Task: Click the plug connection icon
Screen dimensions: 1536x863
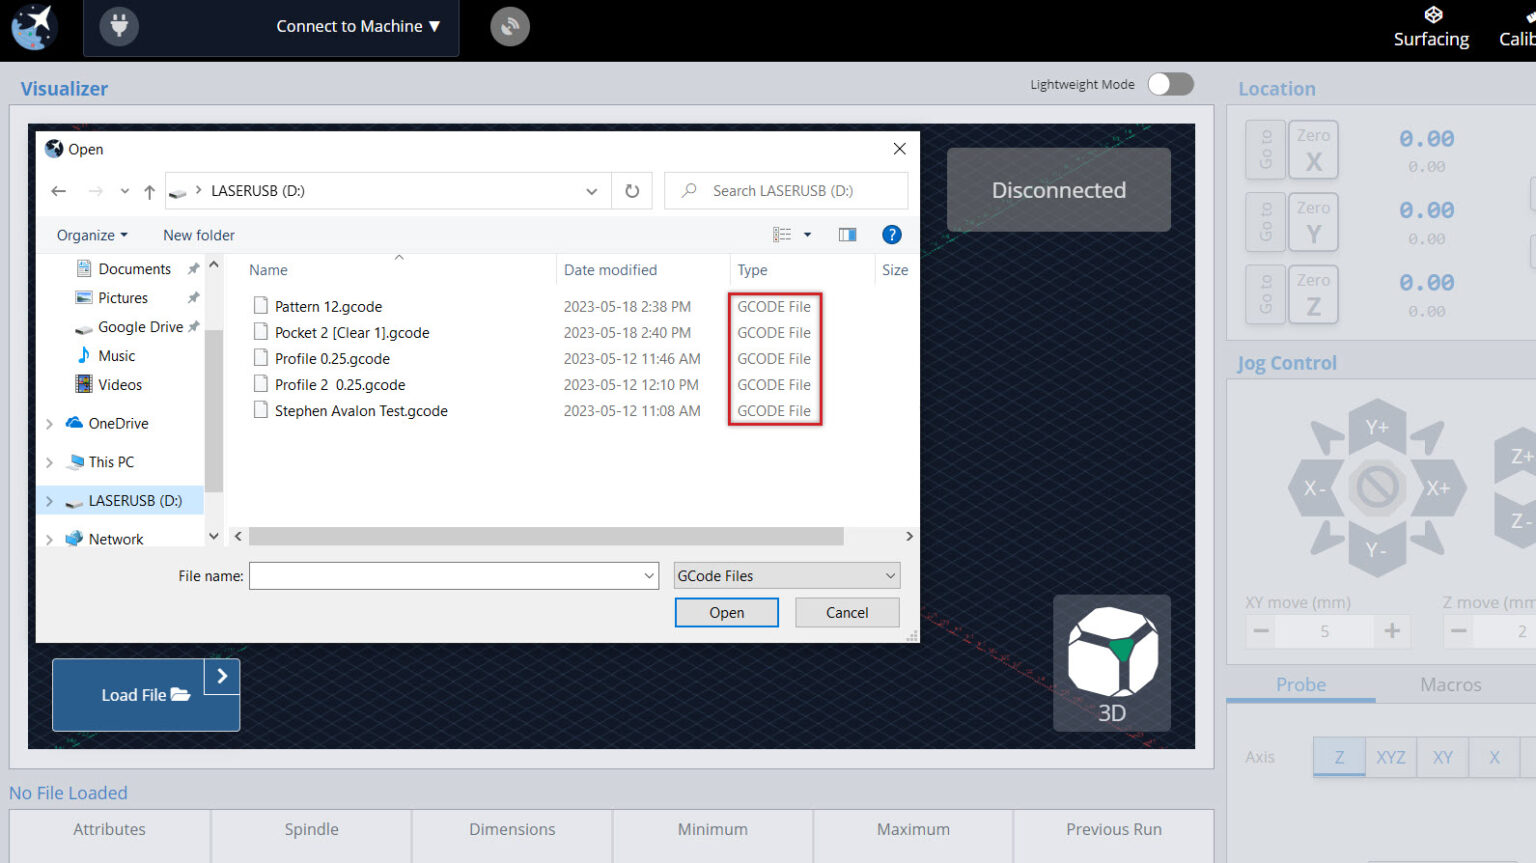Action: click(x=119, y=26)
